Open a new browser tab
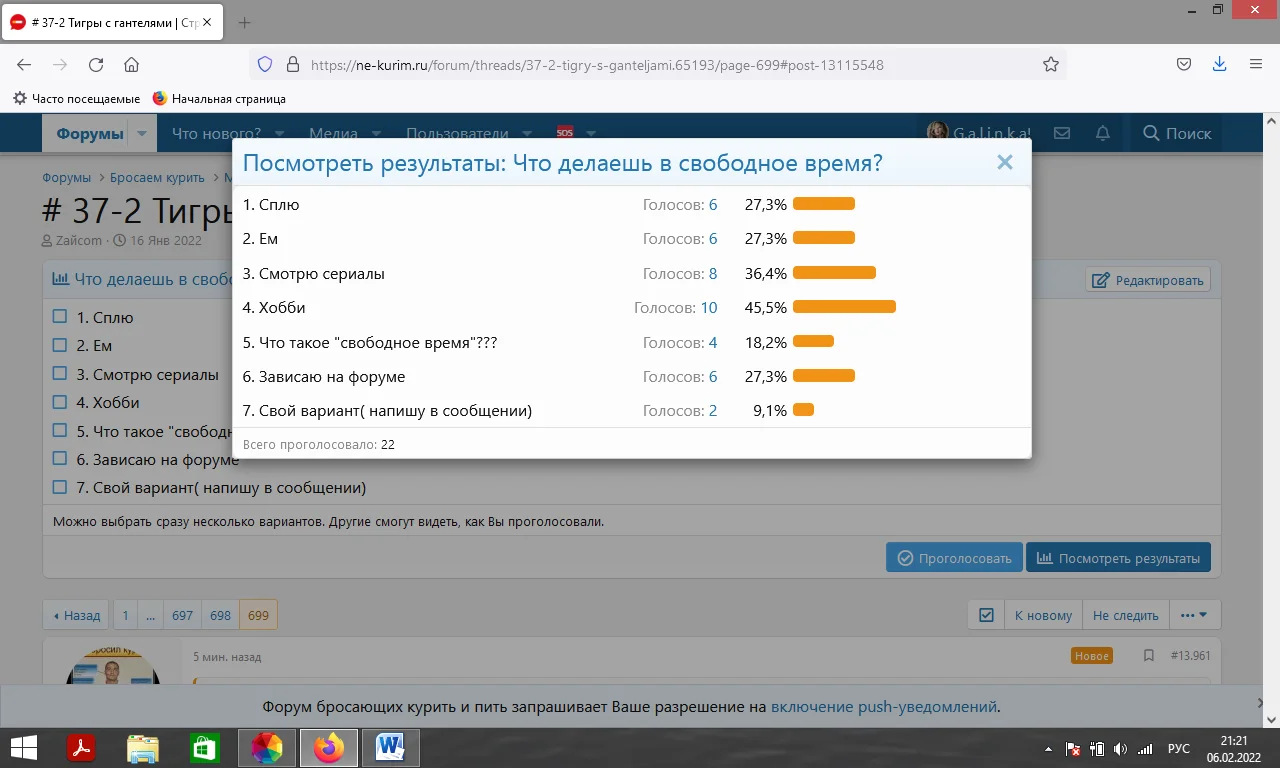 pyautogui.click(x=245, y=22)
